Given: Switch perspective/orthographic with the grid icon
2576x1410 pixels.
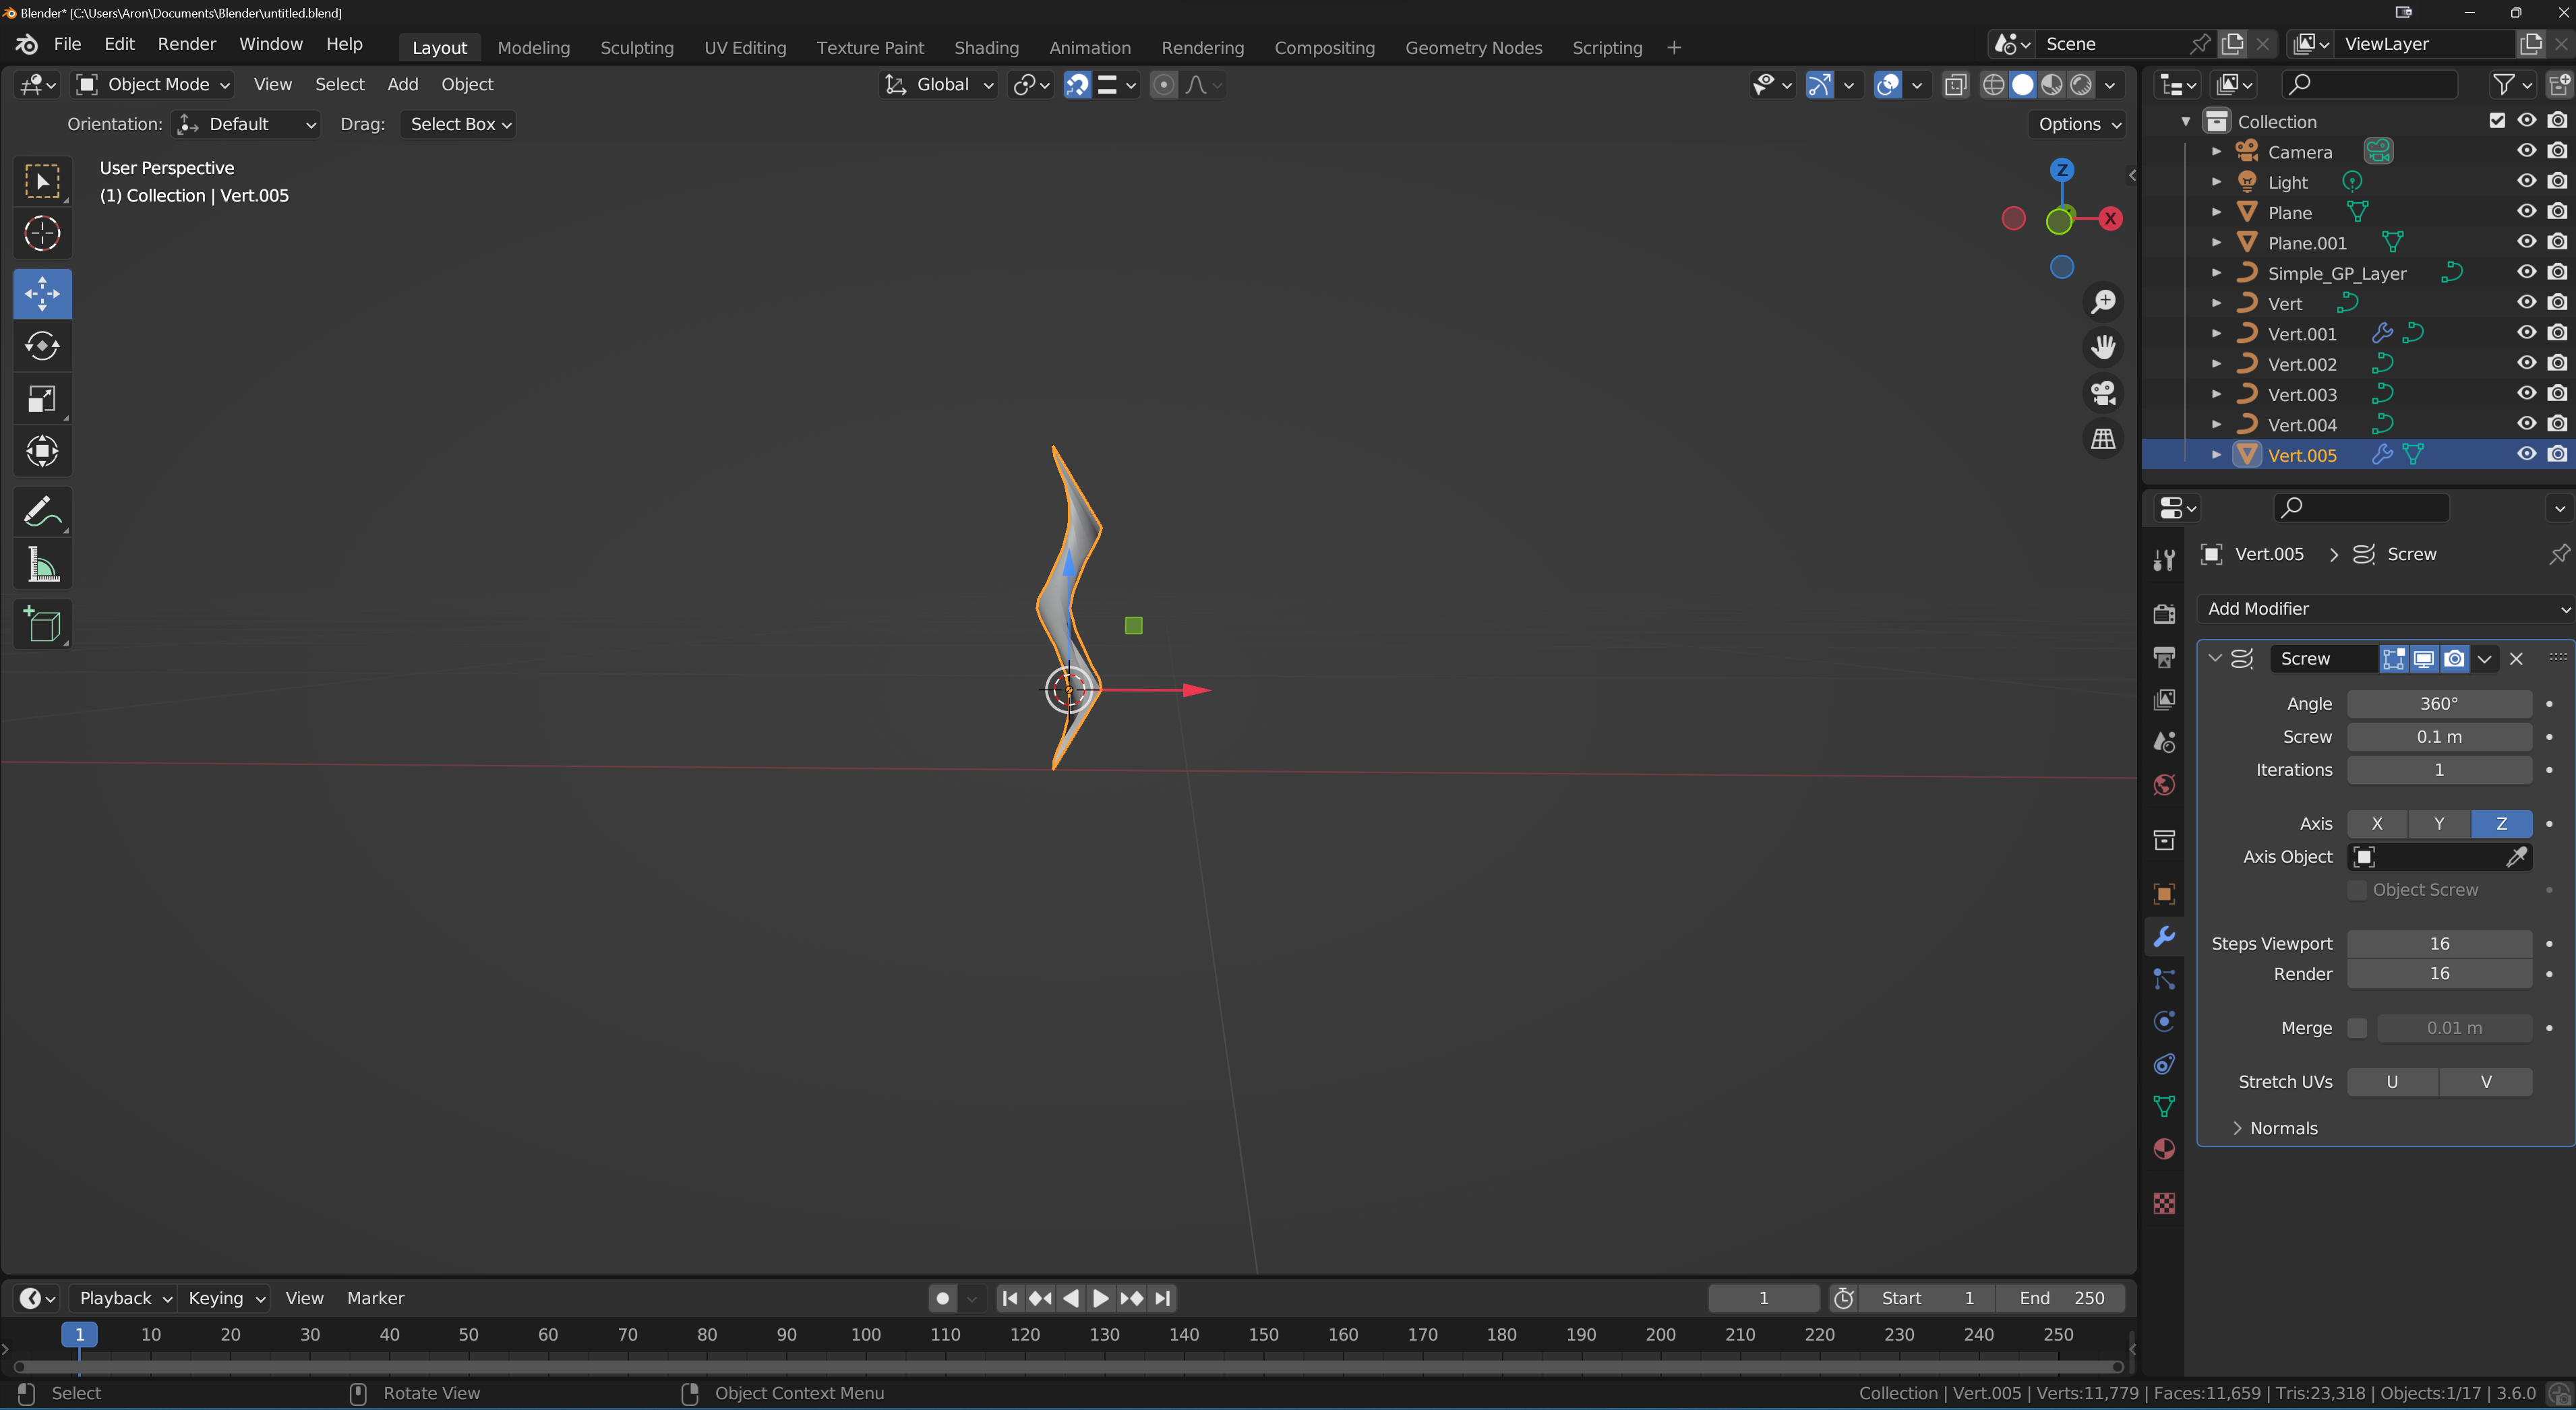Looking at the screenshot, I should click(x=2103, y=439).
